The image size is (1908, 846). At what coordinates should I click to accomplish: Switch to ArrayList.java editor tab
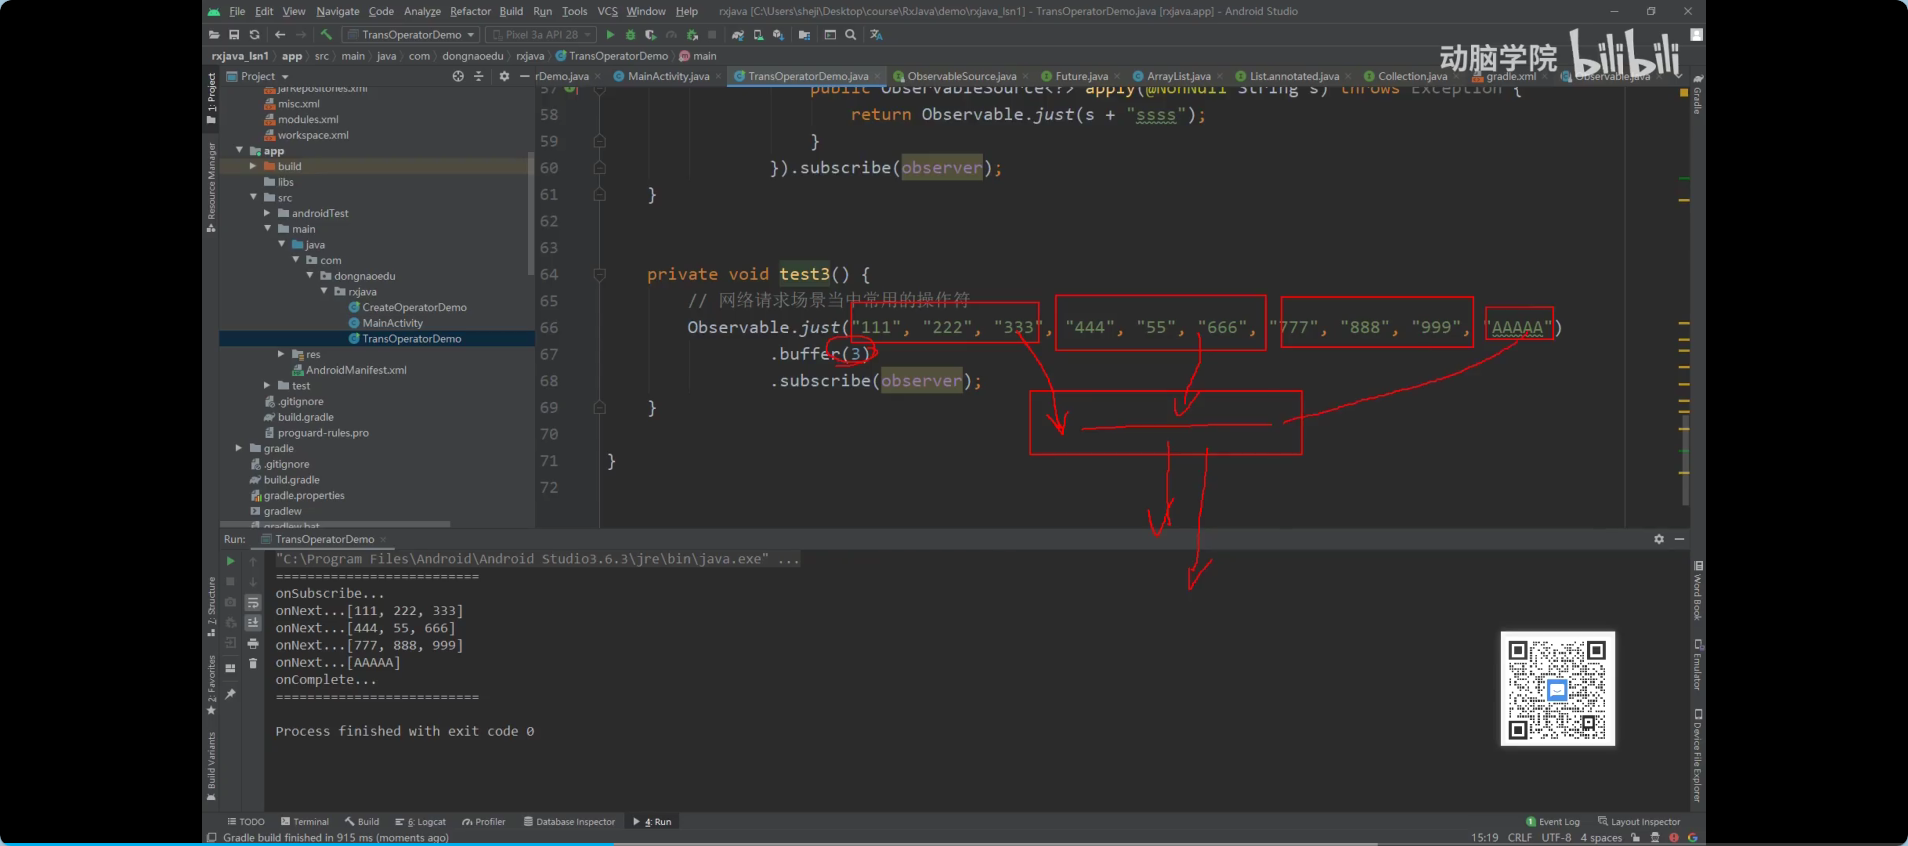coord(1178,76)
